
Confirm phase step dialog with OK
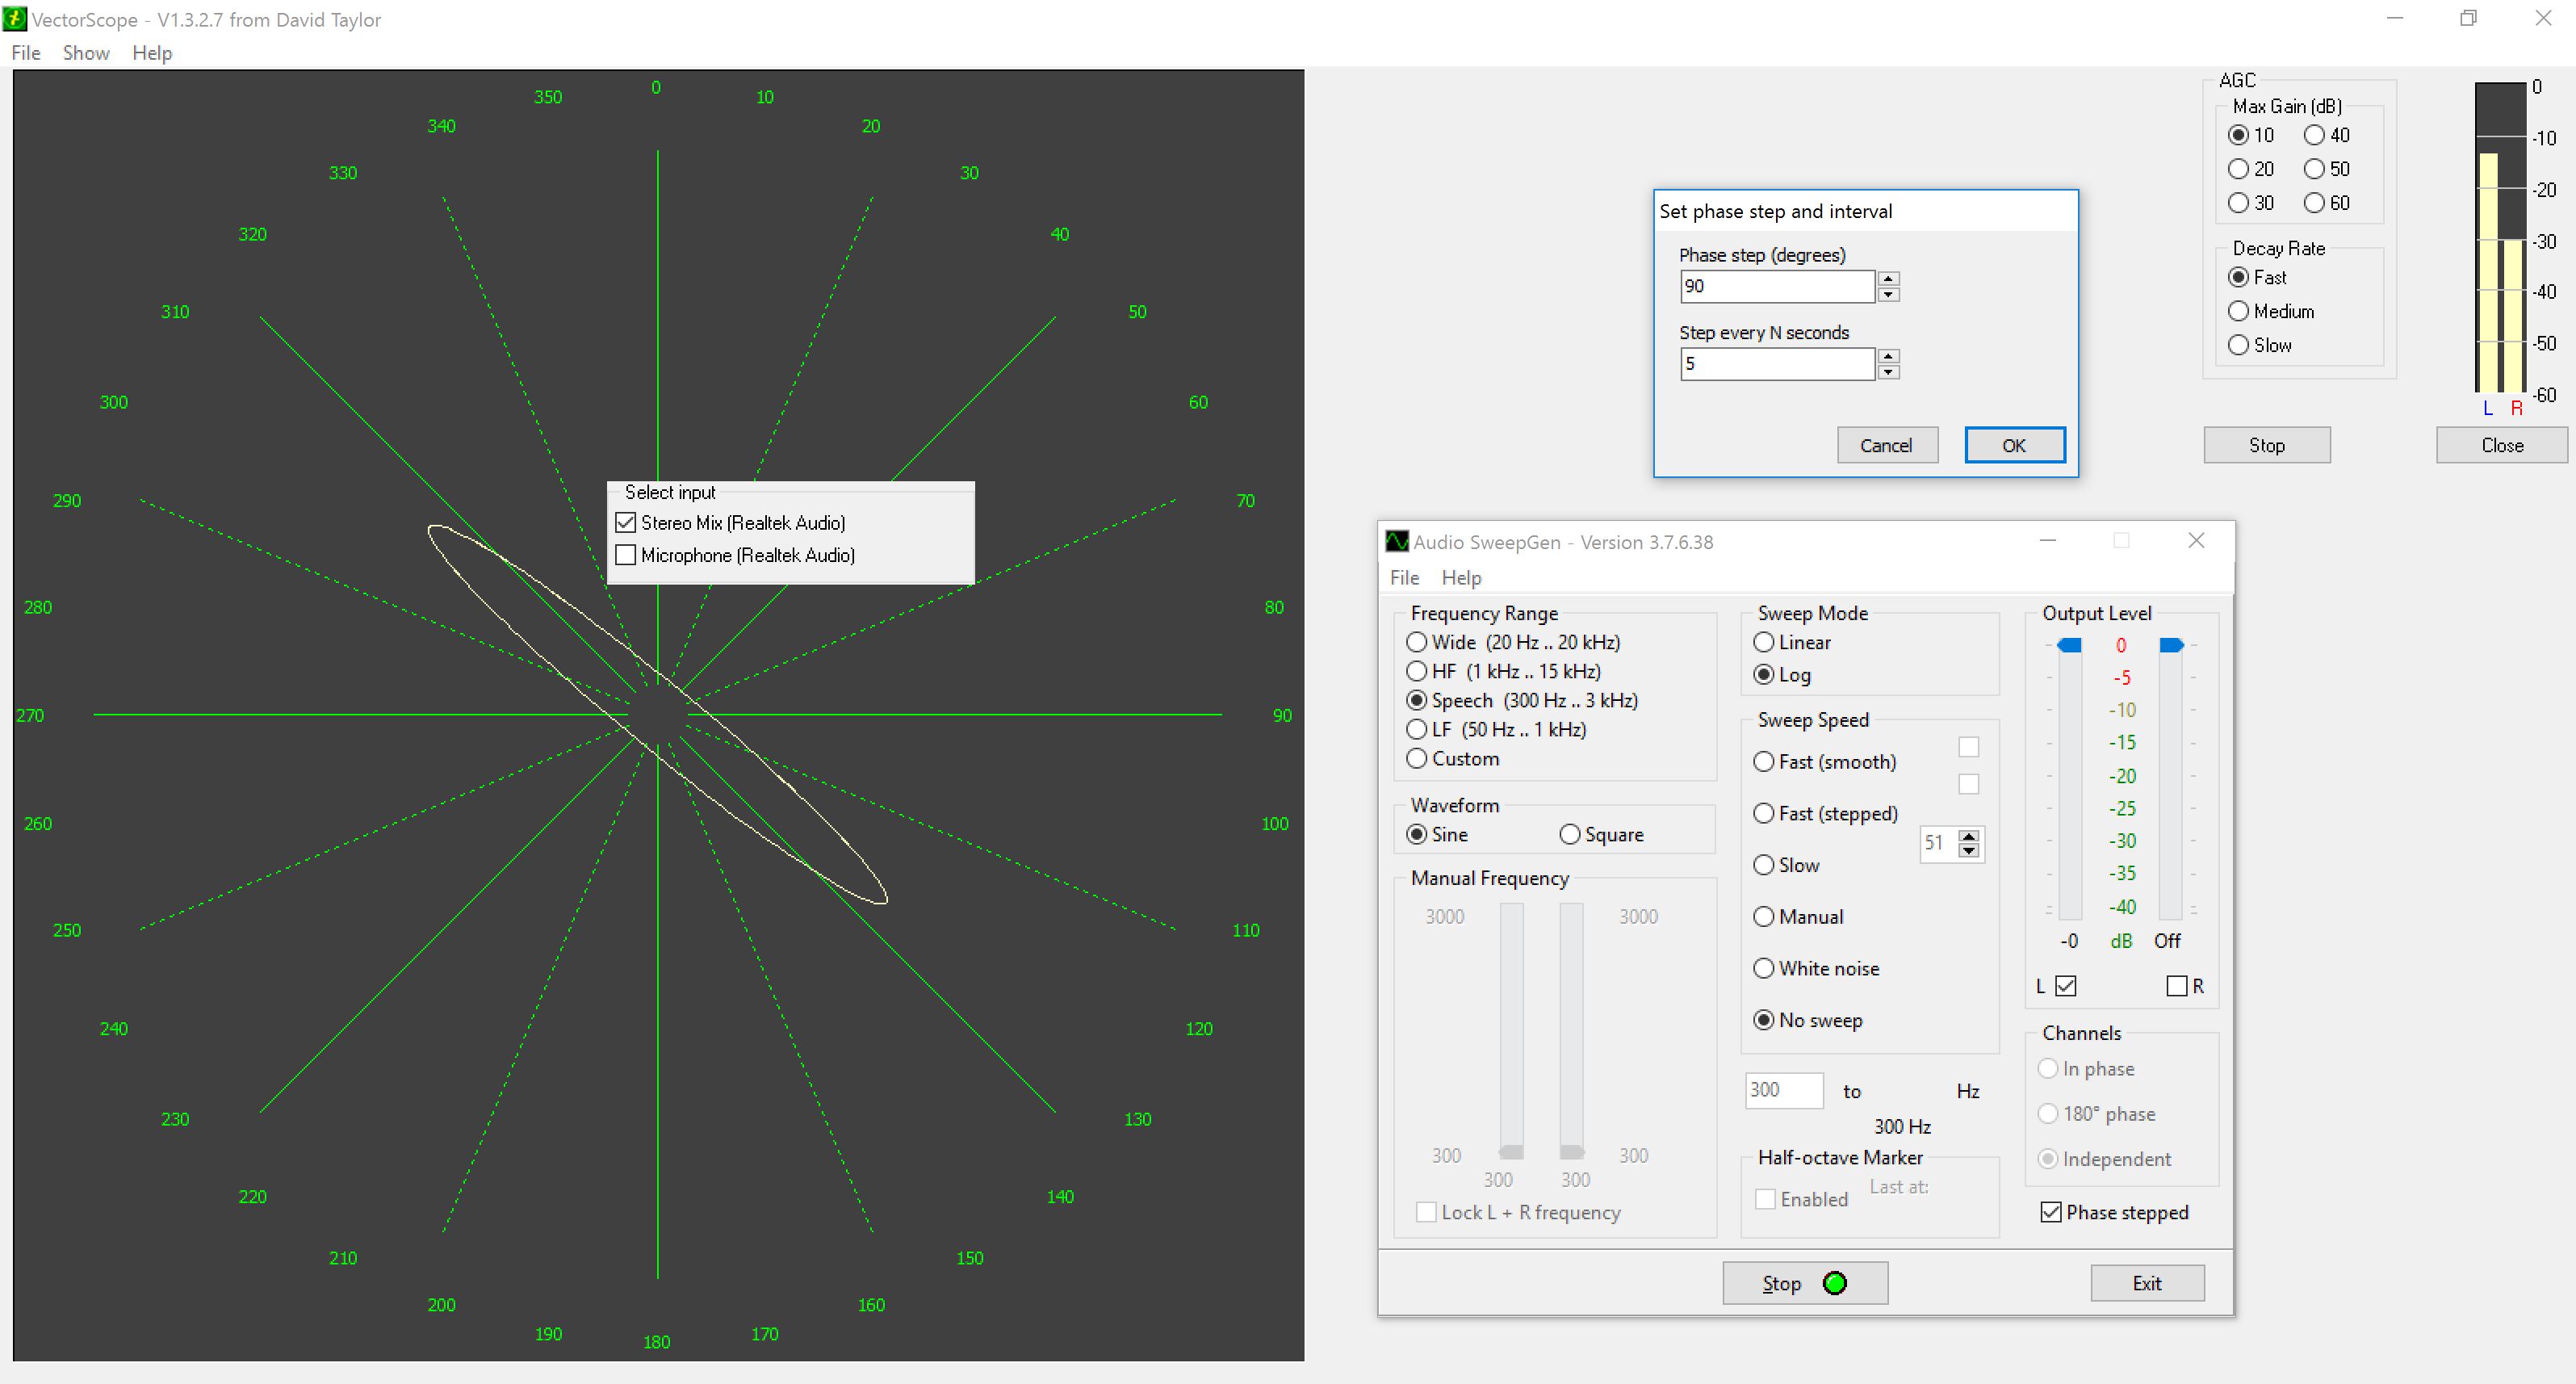click(2014, 445)
